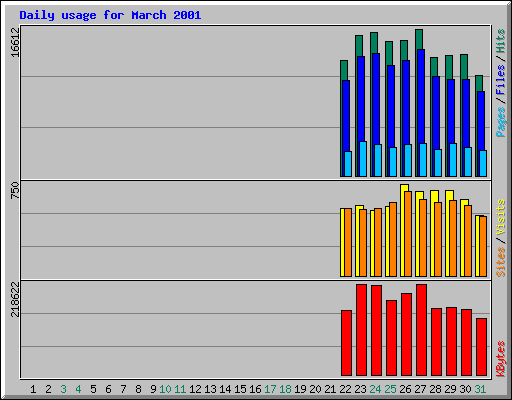512x400 pixels.
Task: Click the 16612 hits axis value
Action: (x=15, y=42)
